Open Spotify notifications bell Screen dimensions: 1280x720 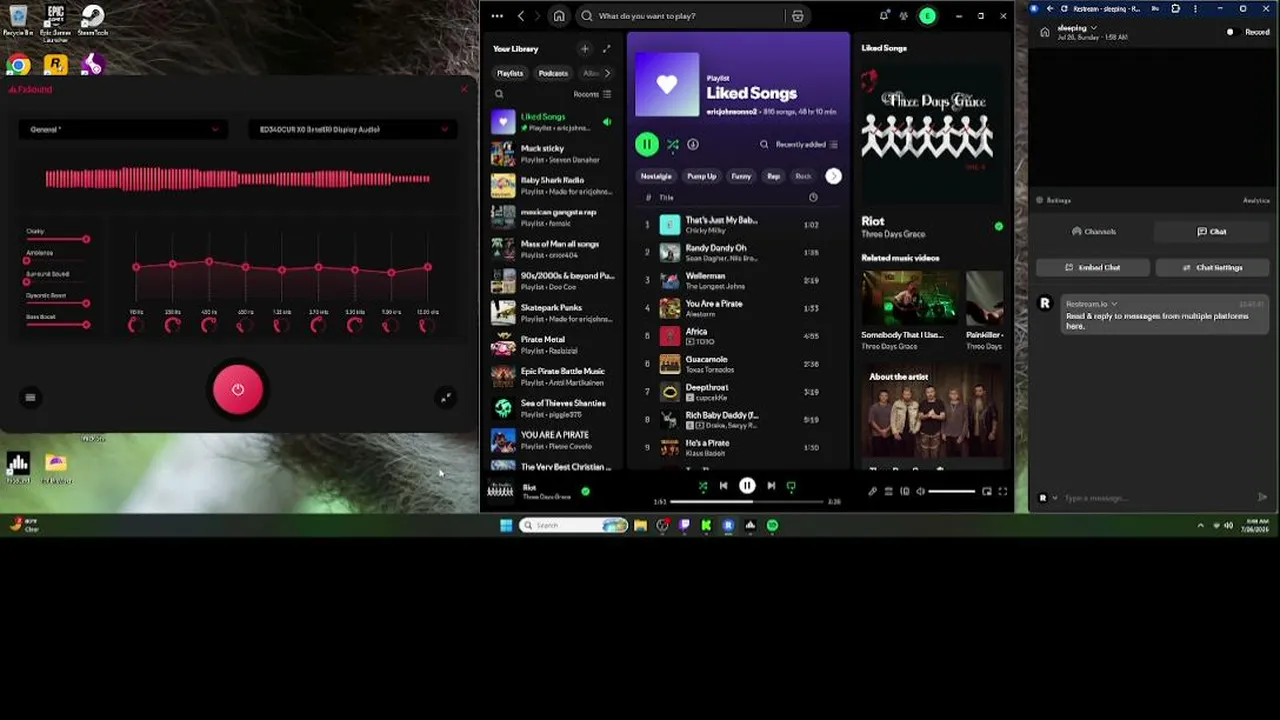click(884, 16)
